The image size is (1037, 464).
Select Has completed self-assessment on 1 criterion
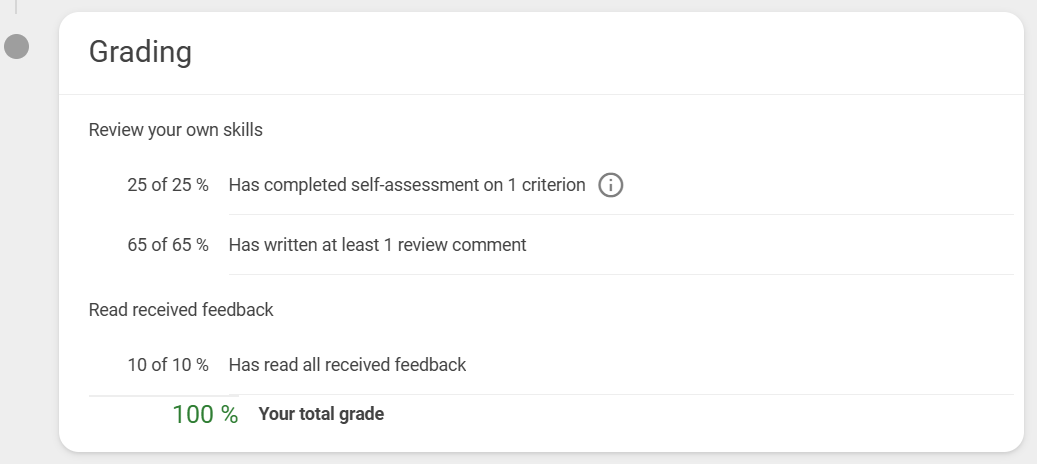(407, 185)
